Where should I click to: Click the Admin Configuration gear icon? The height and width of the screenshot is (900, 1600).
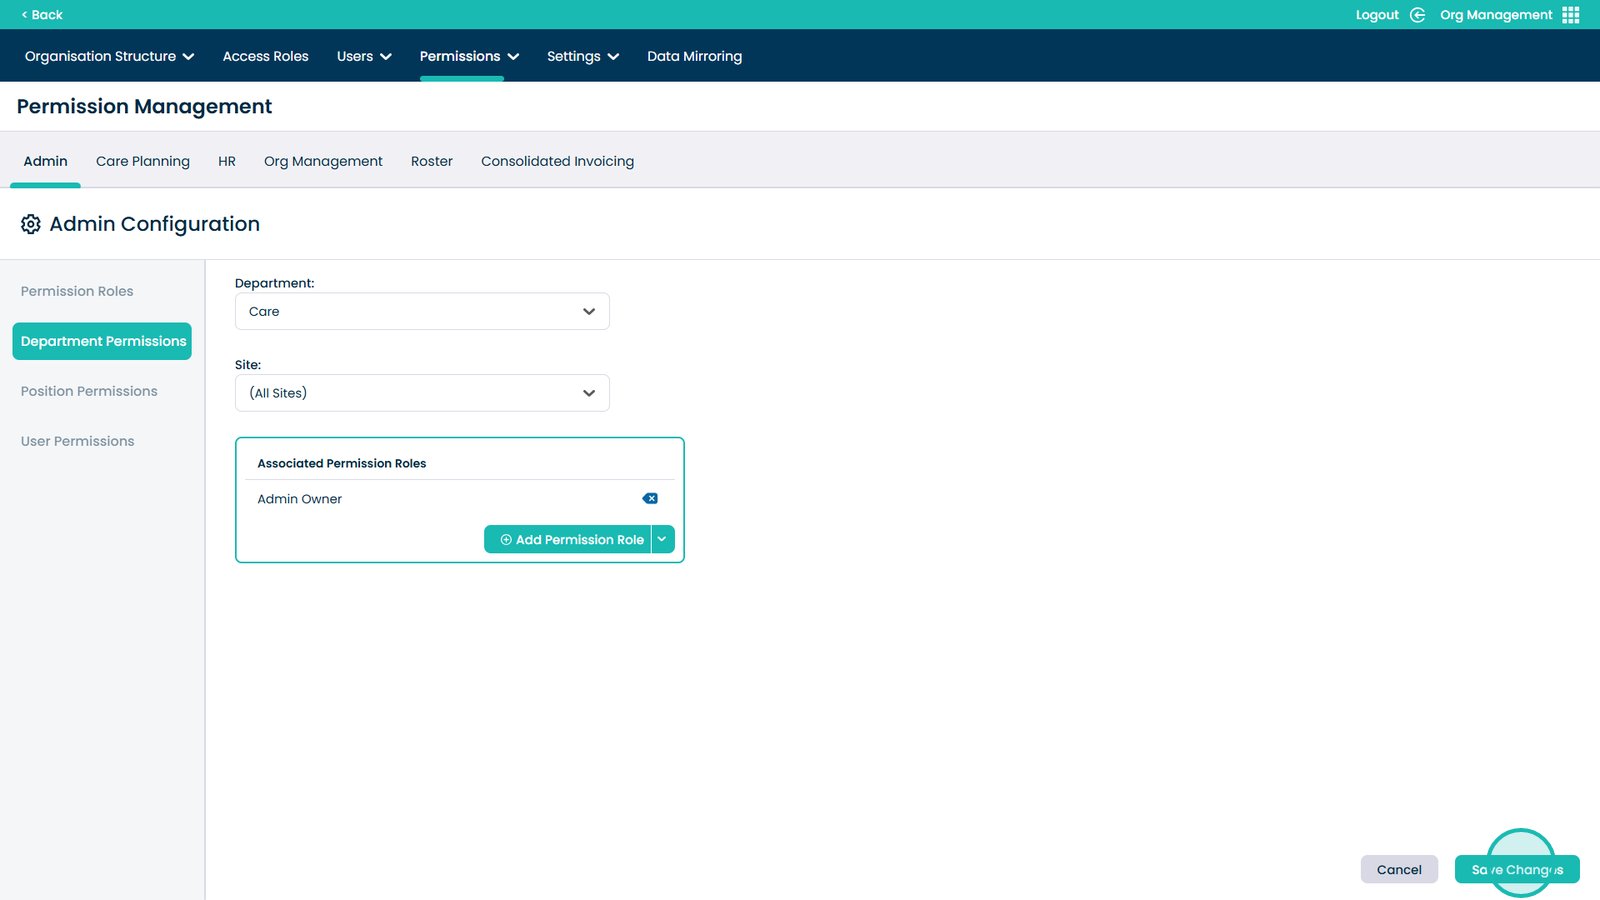(x=31, y=224)
